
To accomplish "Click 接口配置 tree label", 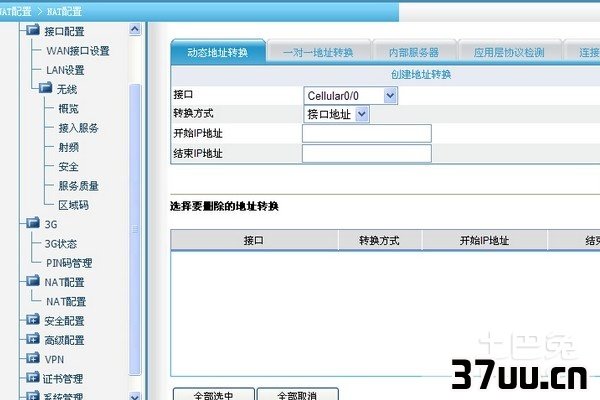I will click(64, 31).
